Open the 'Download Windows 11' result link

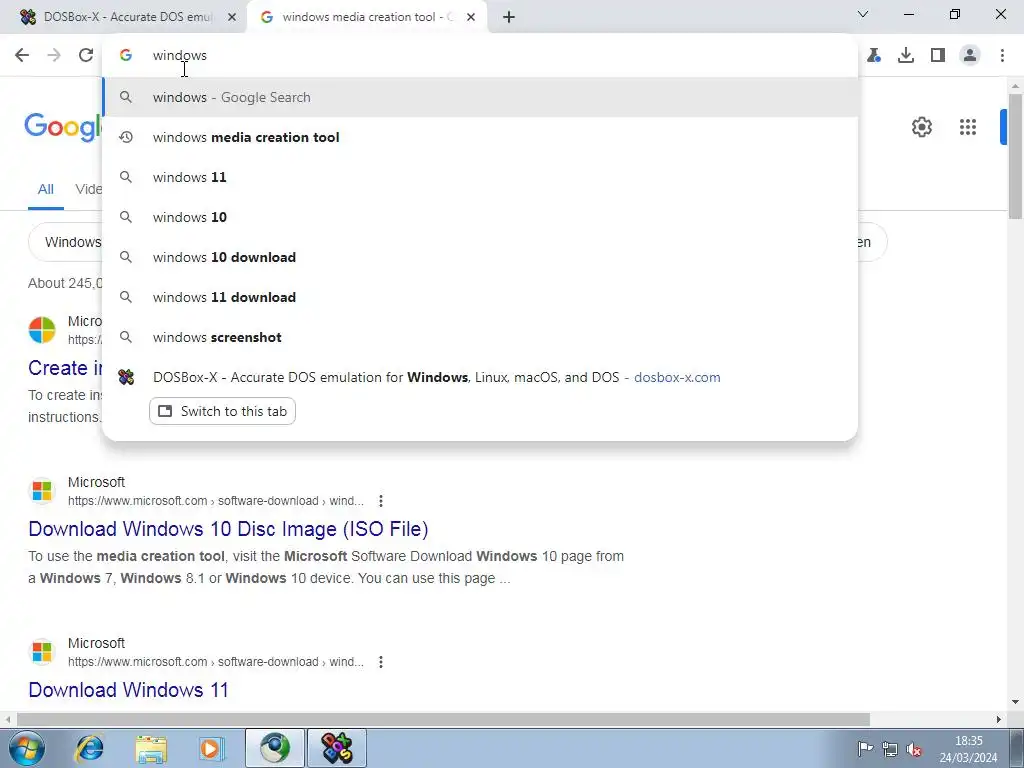129,690
